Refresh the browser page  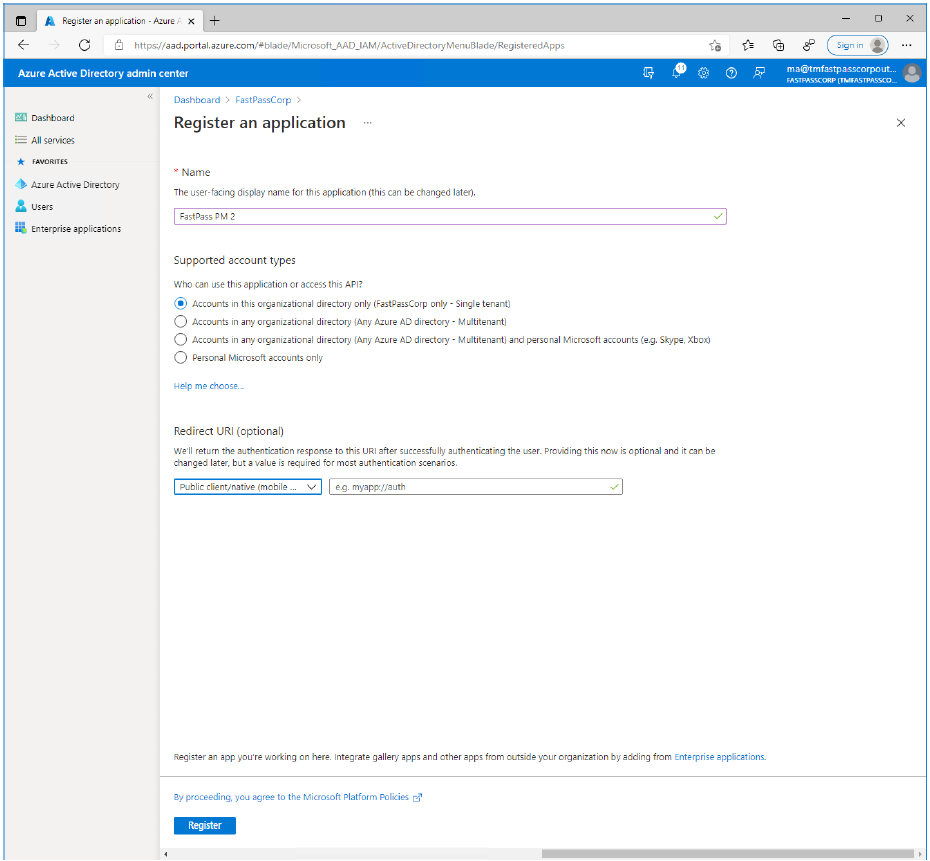(x=85, y=45)
